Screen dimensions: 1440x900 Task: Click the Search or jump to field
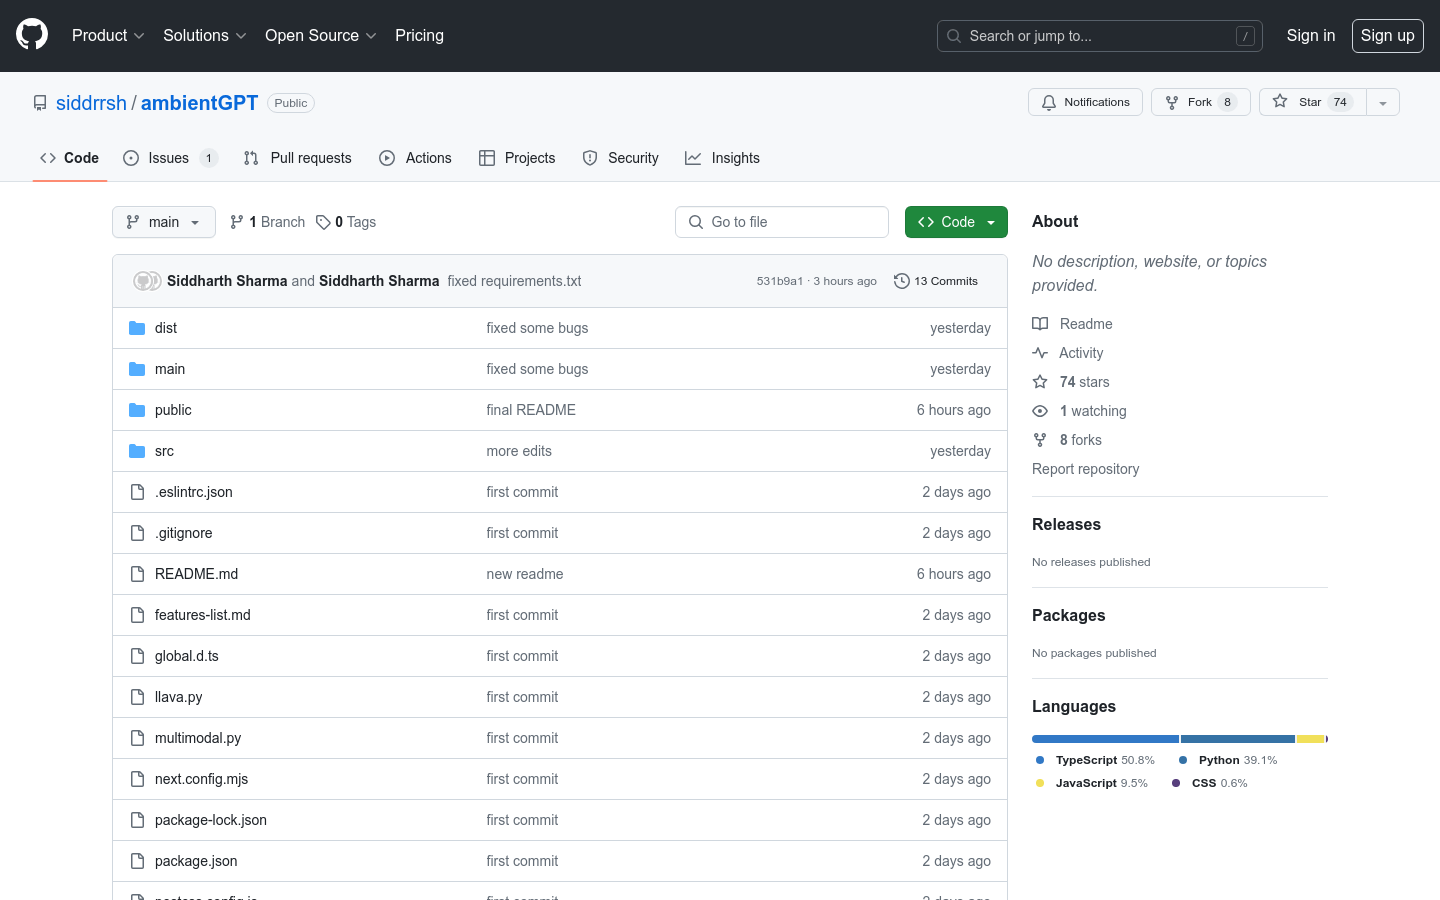[x=1100, y=36]
